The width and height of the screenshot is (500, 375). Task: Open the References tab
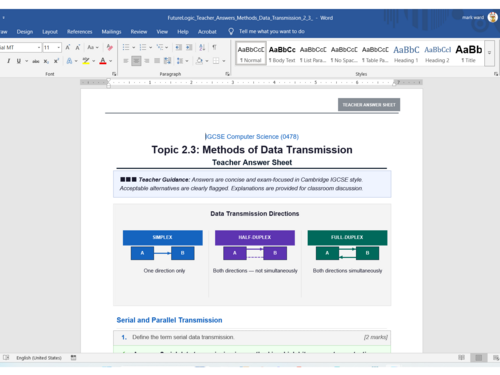pyautogui.click(x=80, y=32)
